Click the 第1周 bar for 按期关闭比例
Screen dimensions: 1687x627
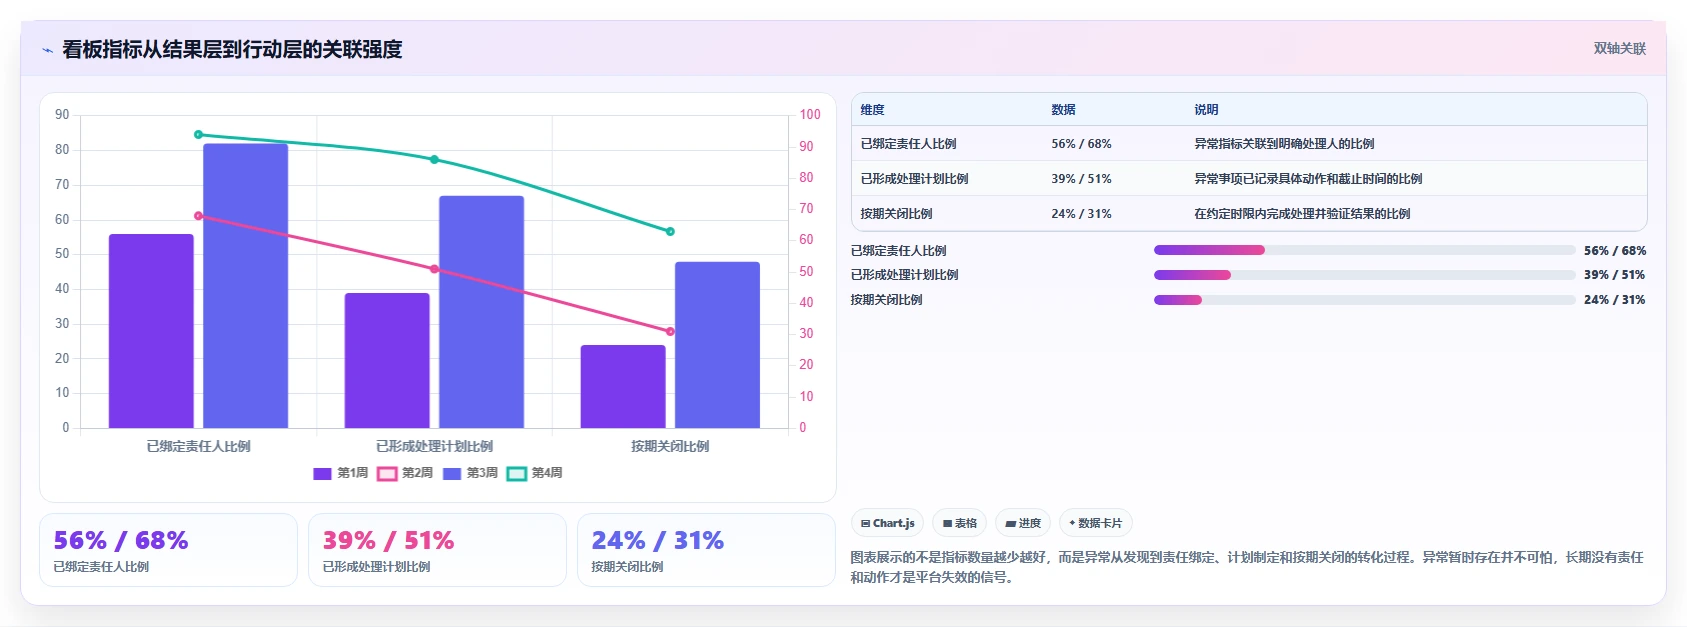[x=623, y=386]
